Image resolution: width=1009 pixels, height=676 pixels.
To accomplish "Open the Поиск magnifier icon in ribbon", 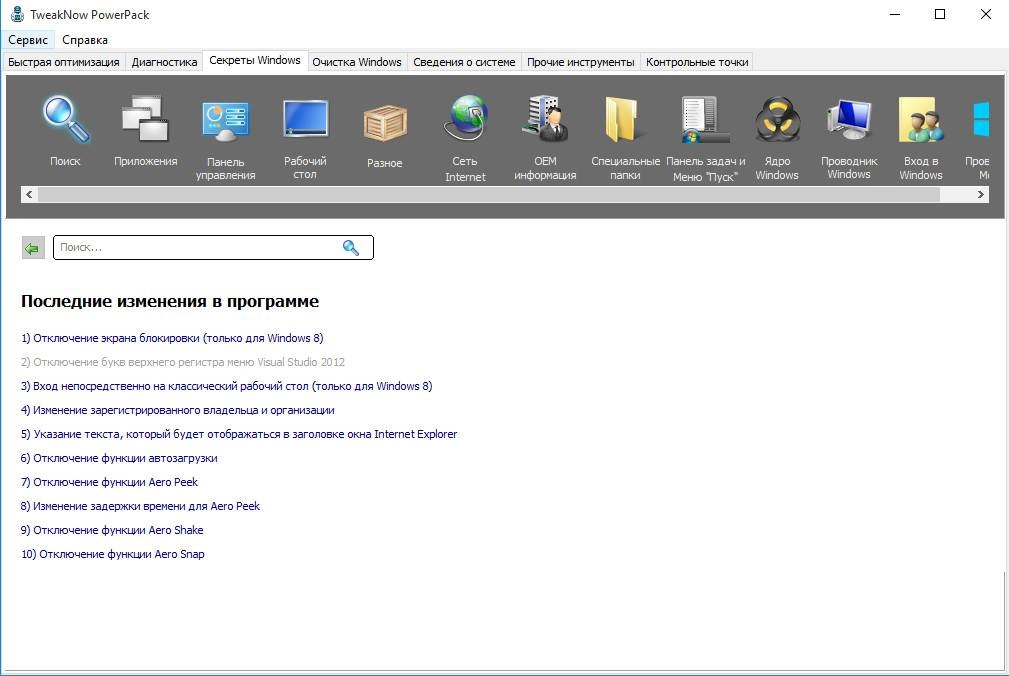I will click(x=66, y=120).
